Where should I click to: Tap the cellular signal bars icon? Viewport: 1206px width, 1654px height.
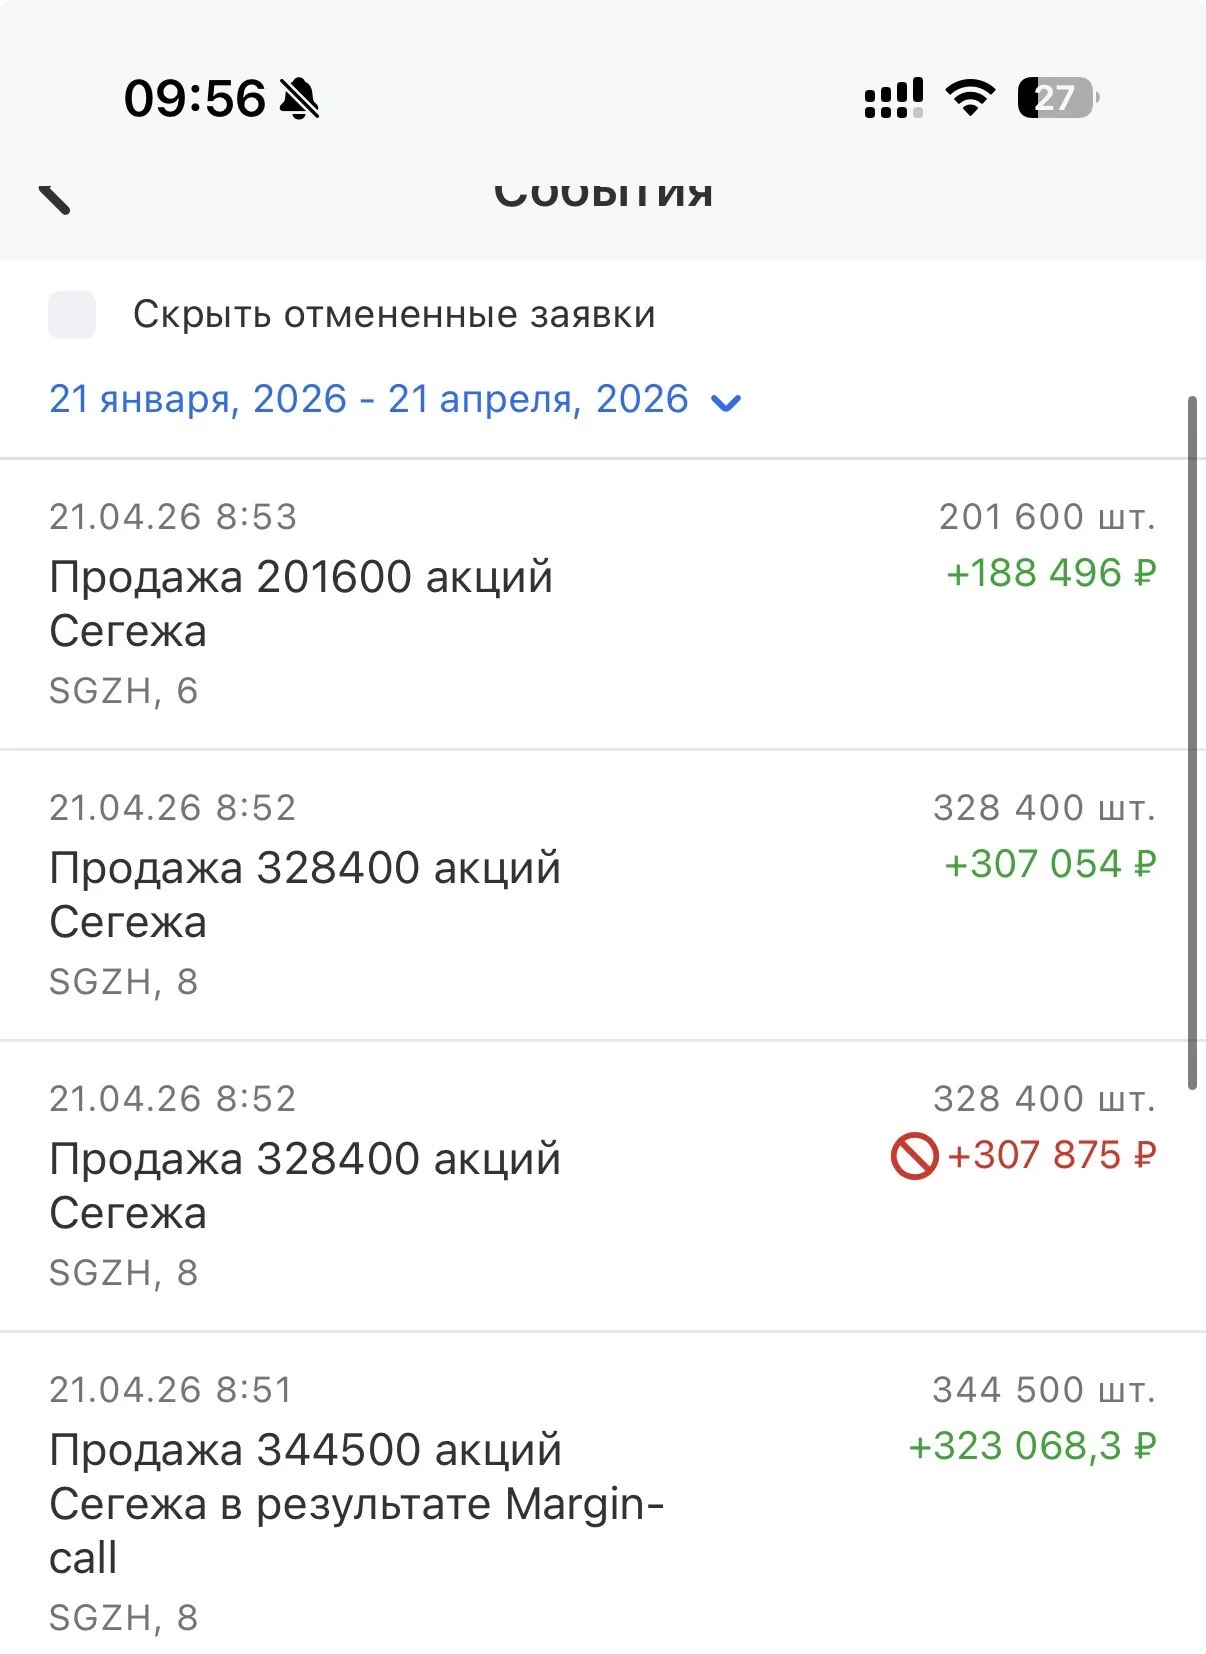tap(893, 98)
